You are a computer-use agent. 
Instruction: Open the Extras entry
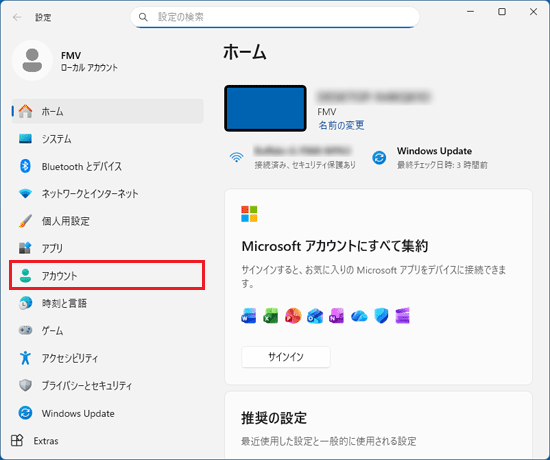pyautogui.click(x=35, y=440)
